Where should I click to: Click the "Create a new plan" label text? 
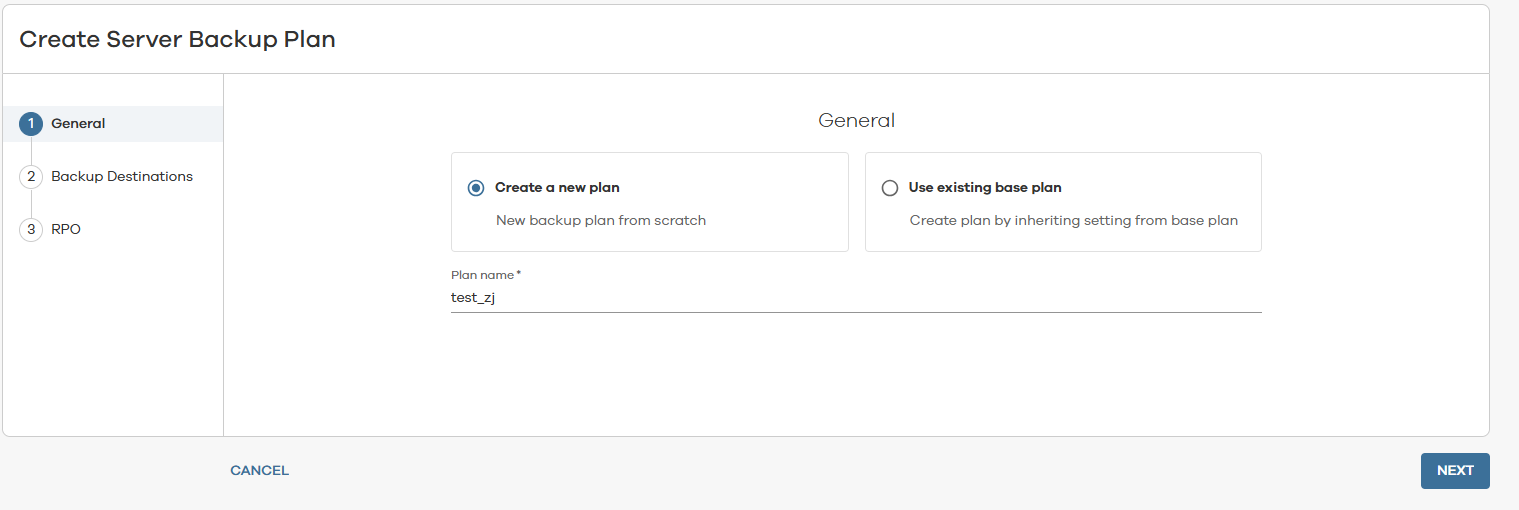point(557,188)
